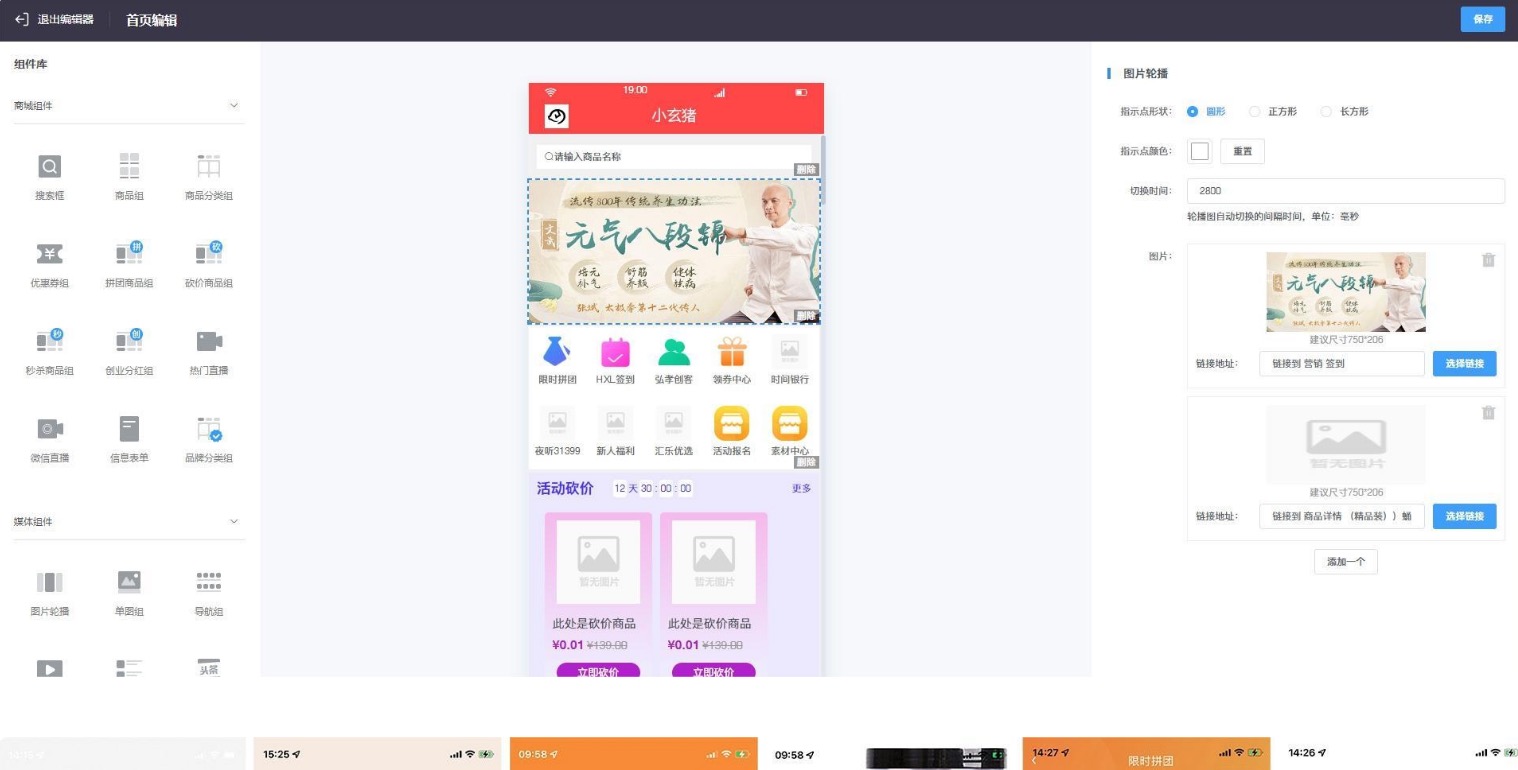The width and height of the screenshot is (1518, 770).
Task: Select the 拼团商品组 component icon
Action: click(129, 254)
